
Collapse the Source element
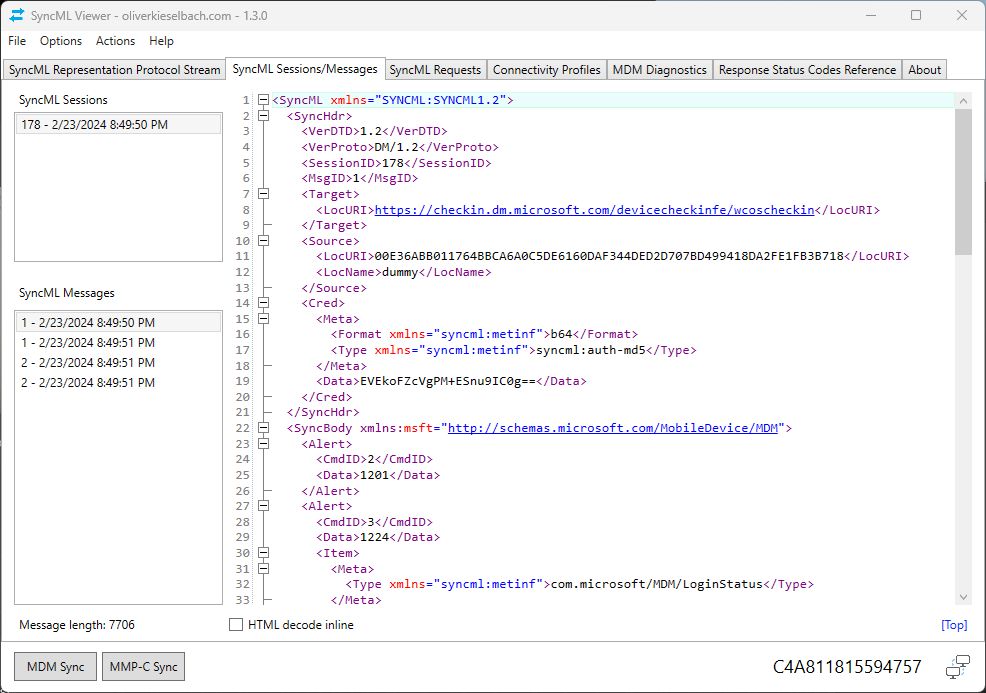click(262, 240)
